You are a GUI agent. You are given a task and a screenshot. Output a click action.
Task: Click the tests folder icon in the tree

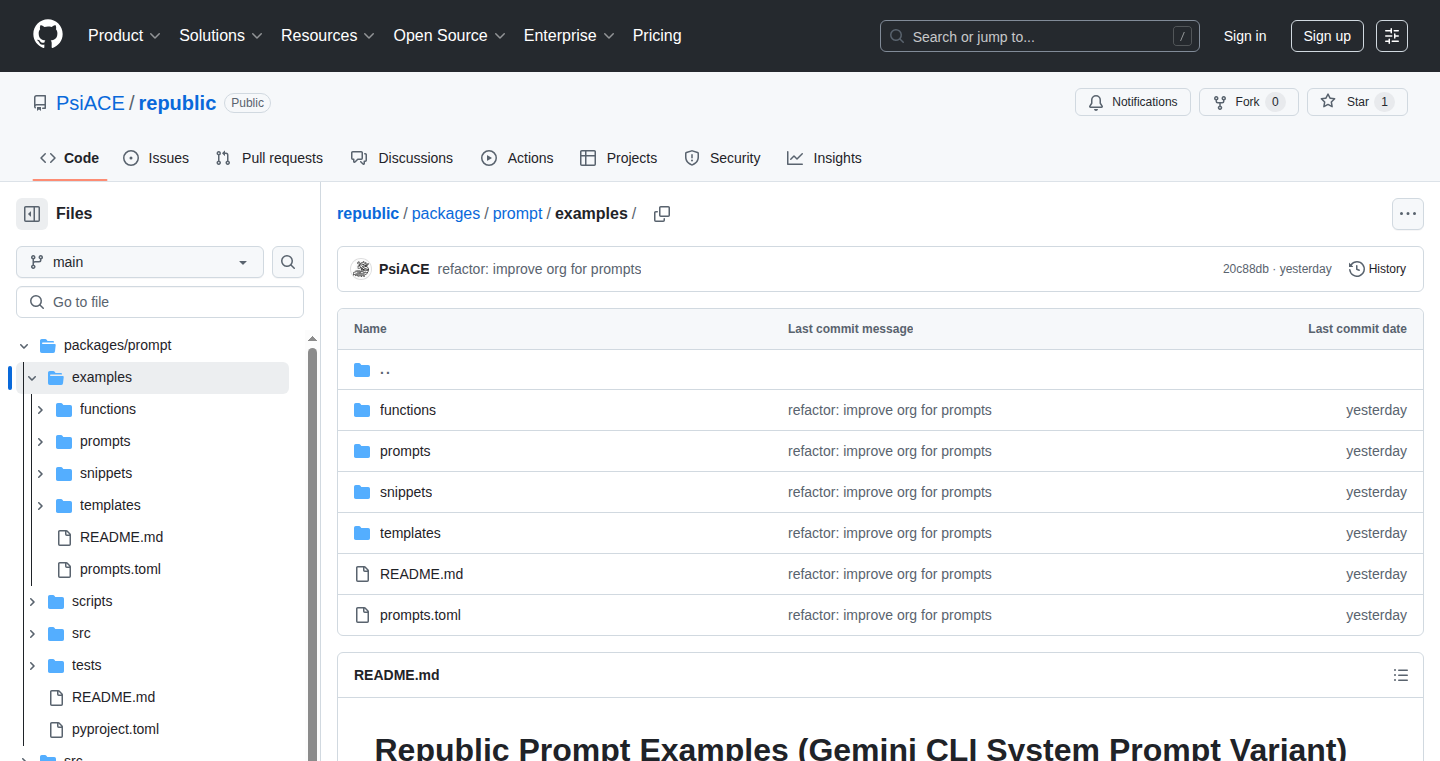[x=56, y=665]
